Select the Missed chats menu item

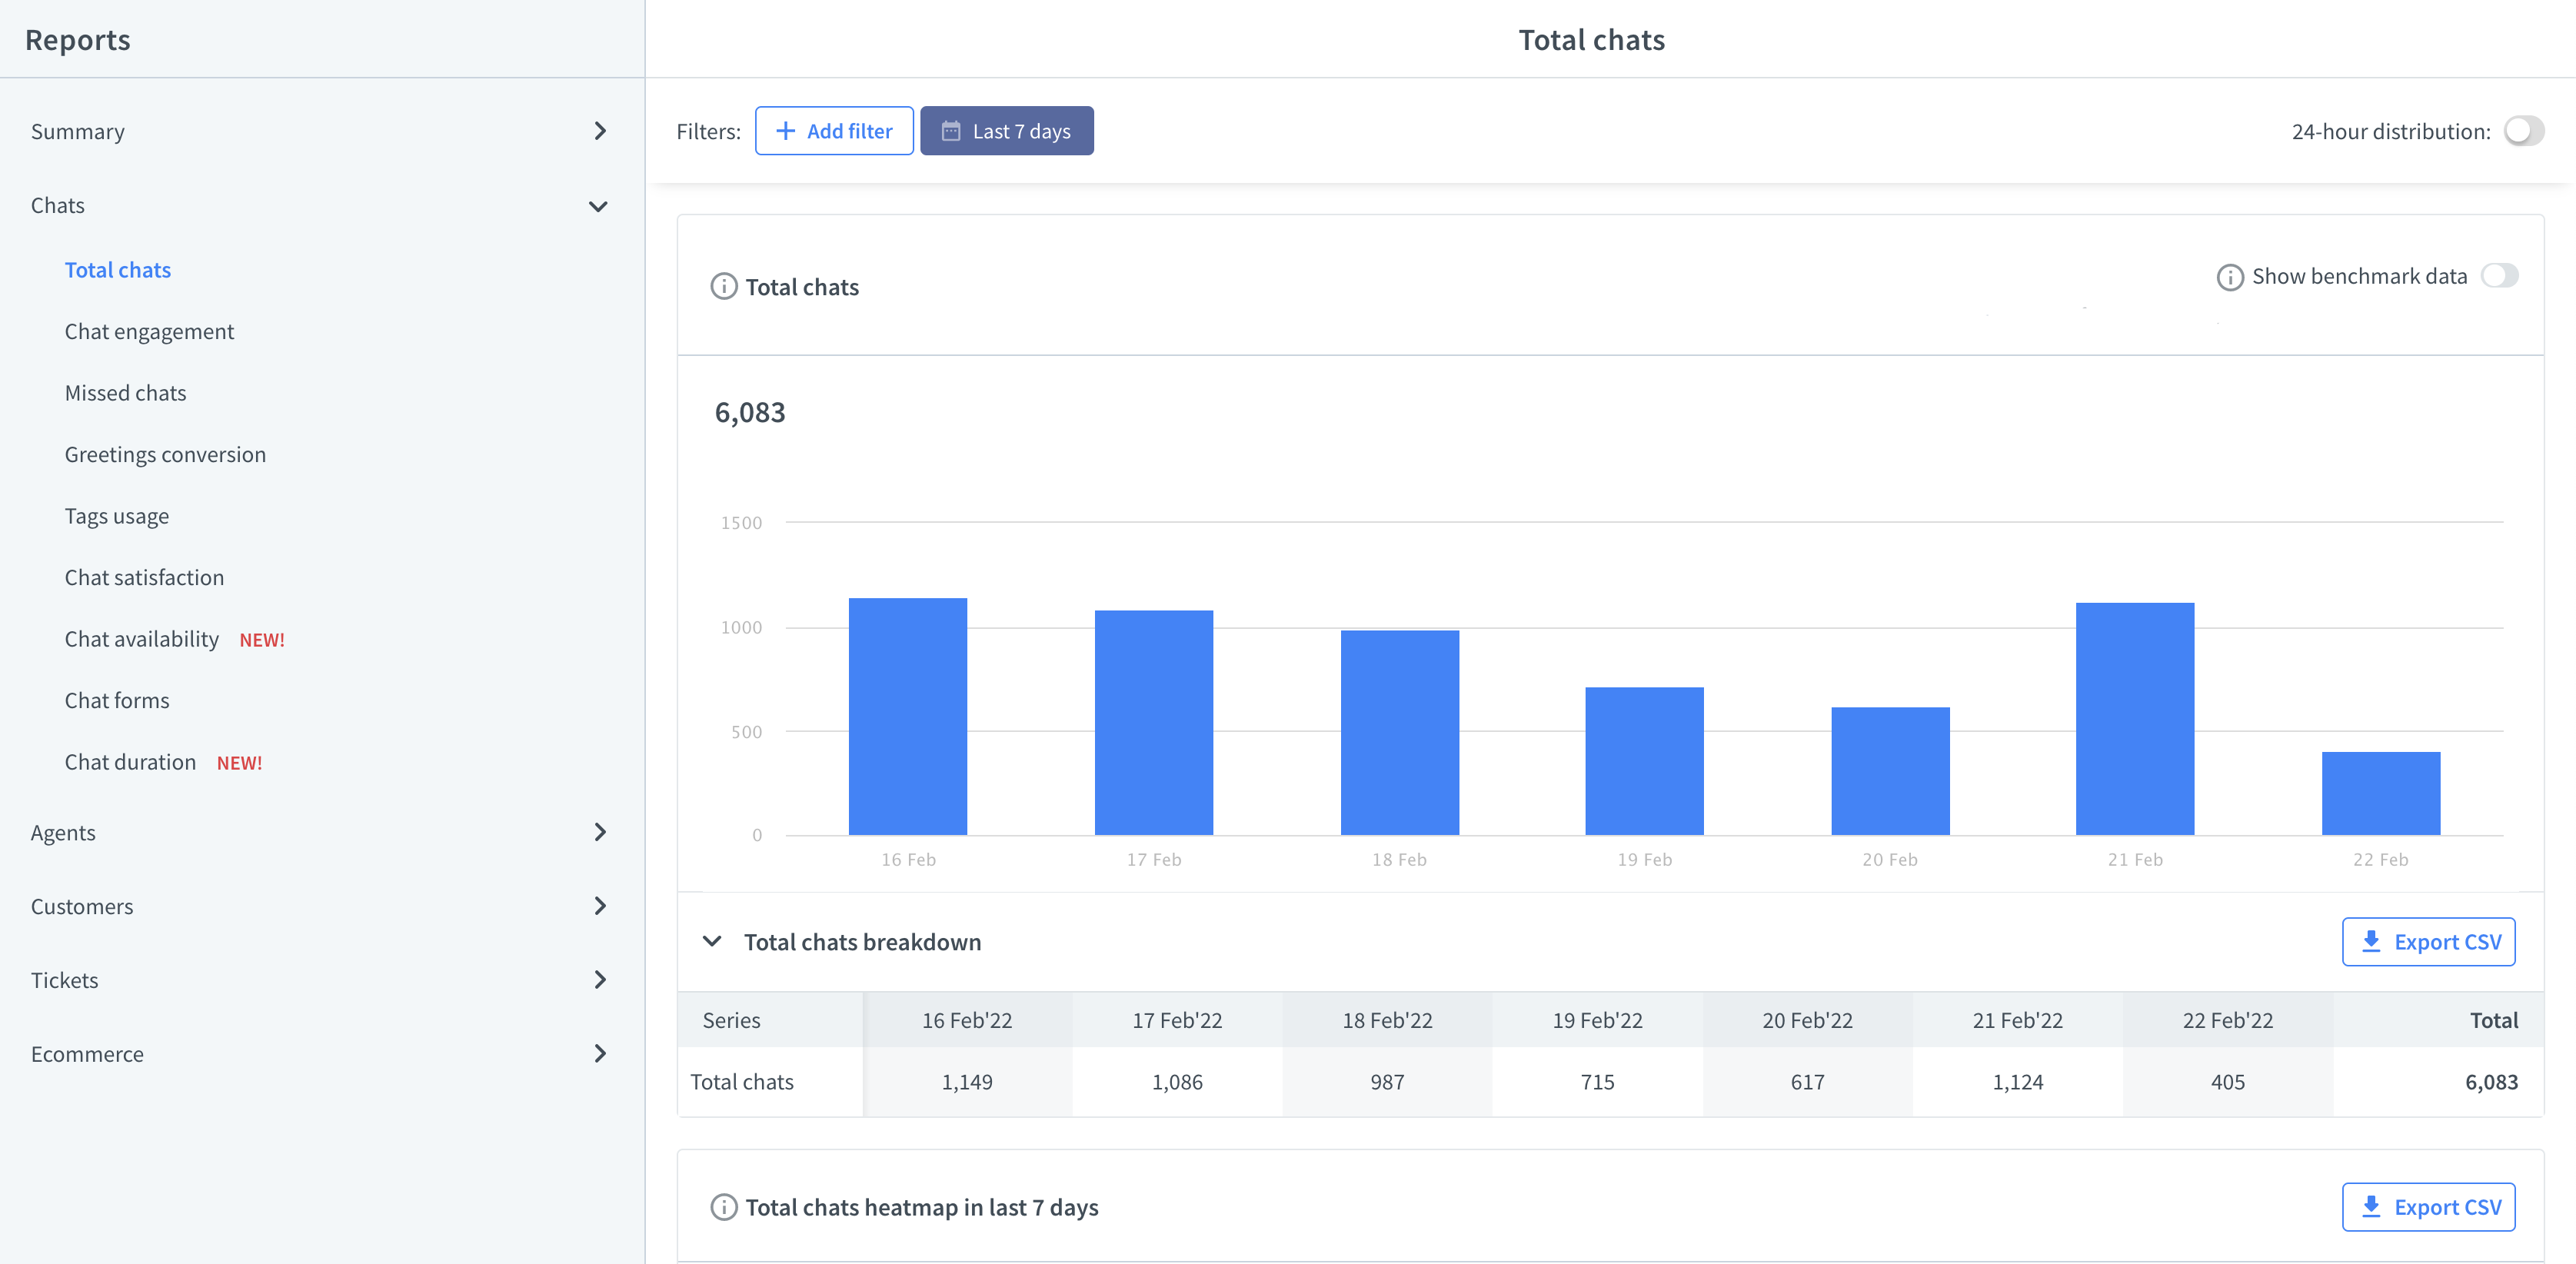point(123,391)
